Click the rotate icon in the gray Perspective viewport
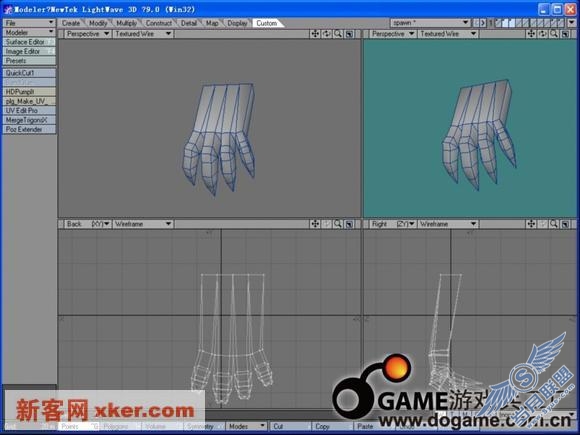 (326, 34)
